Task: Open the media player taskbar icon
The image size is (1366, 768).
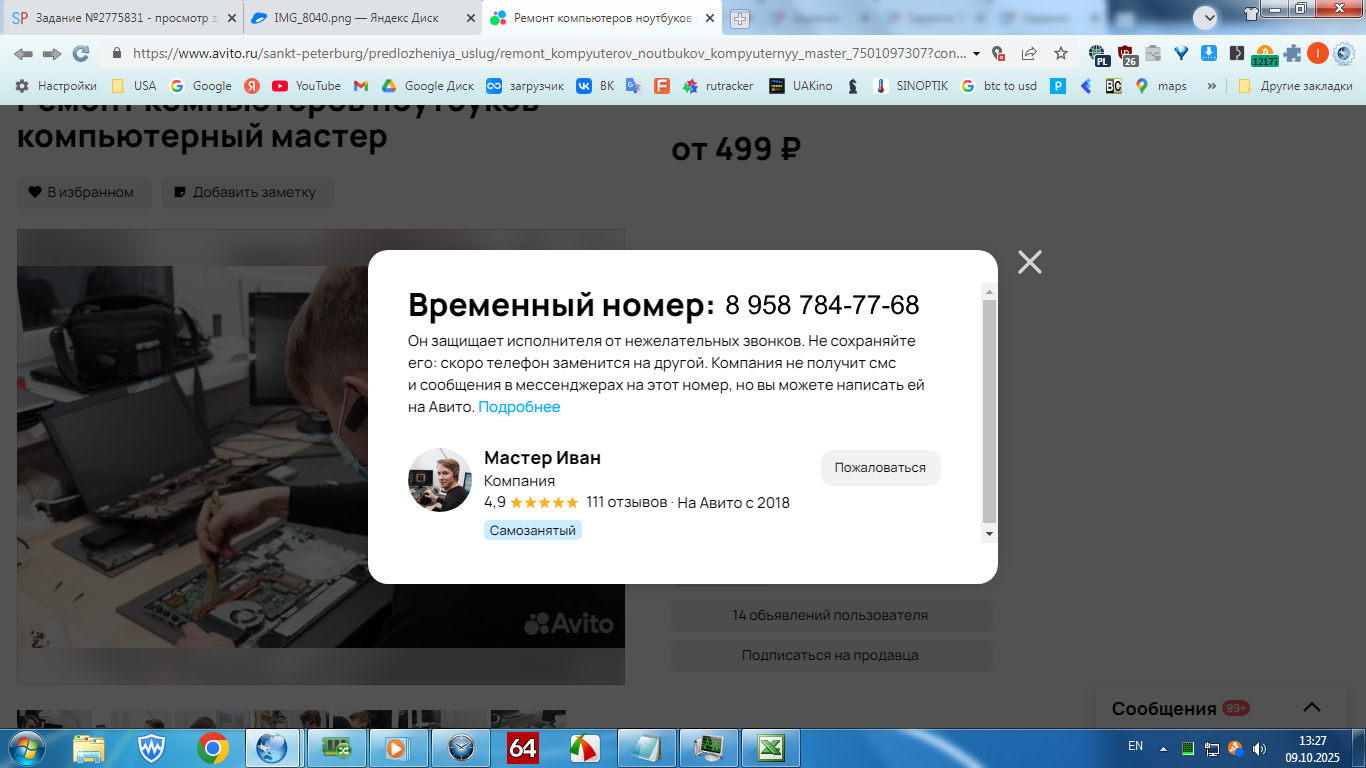Action: click(x=398, y=748)
